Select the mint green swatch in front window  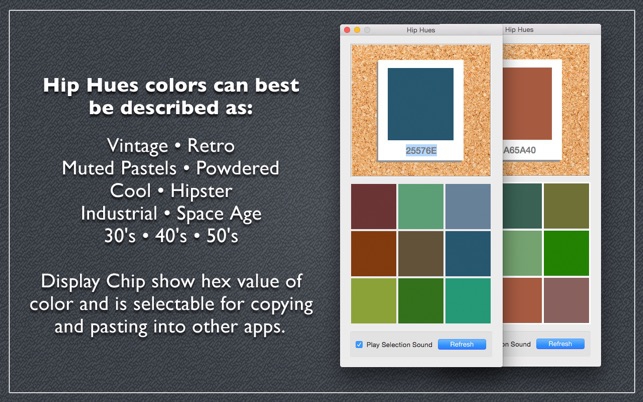tap(421, 206)
